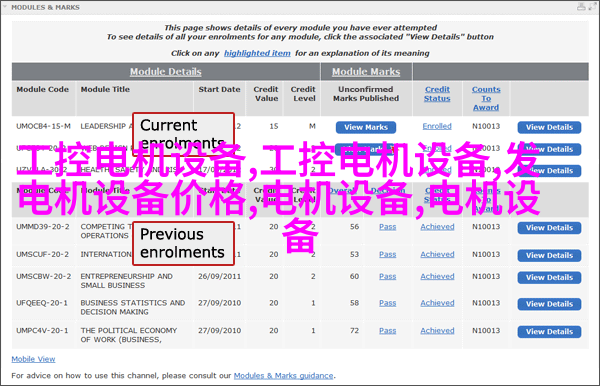Click the start date 26/09/2011

click(x=219, y=276)
